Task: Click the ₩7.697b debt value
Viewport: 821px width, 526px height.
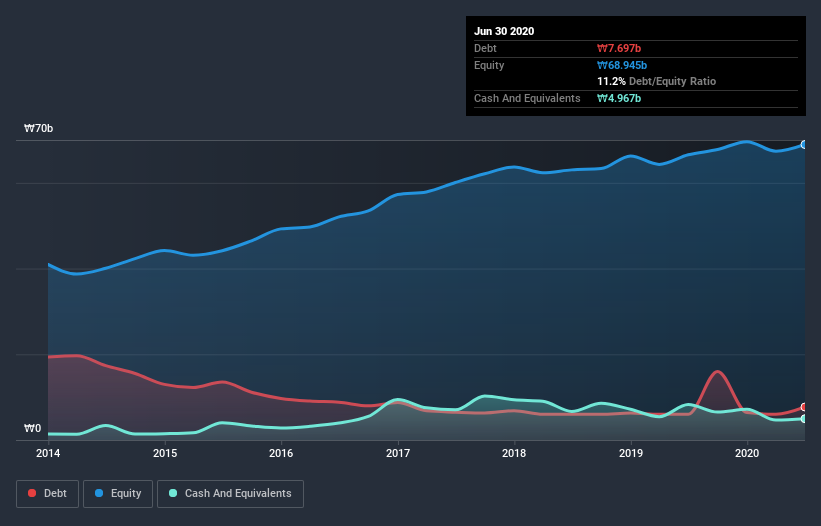Action: [619, 48]
